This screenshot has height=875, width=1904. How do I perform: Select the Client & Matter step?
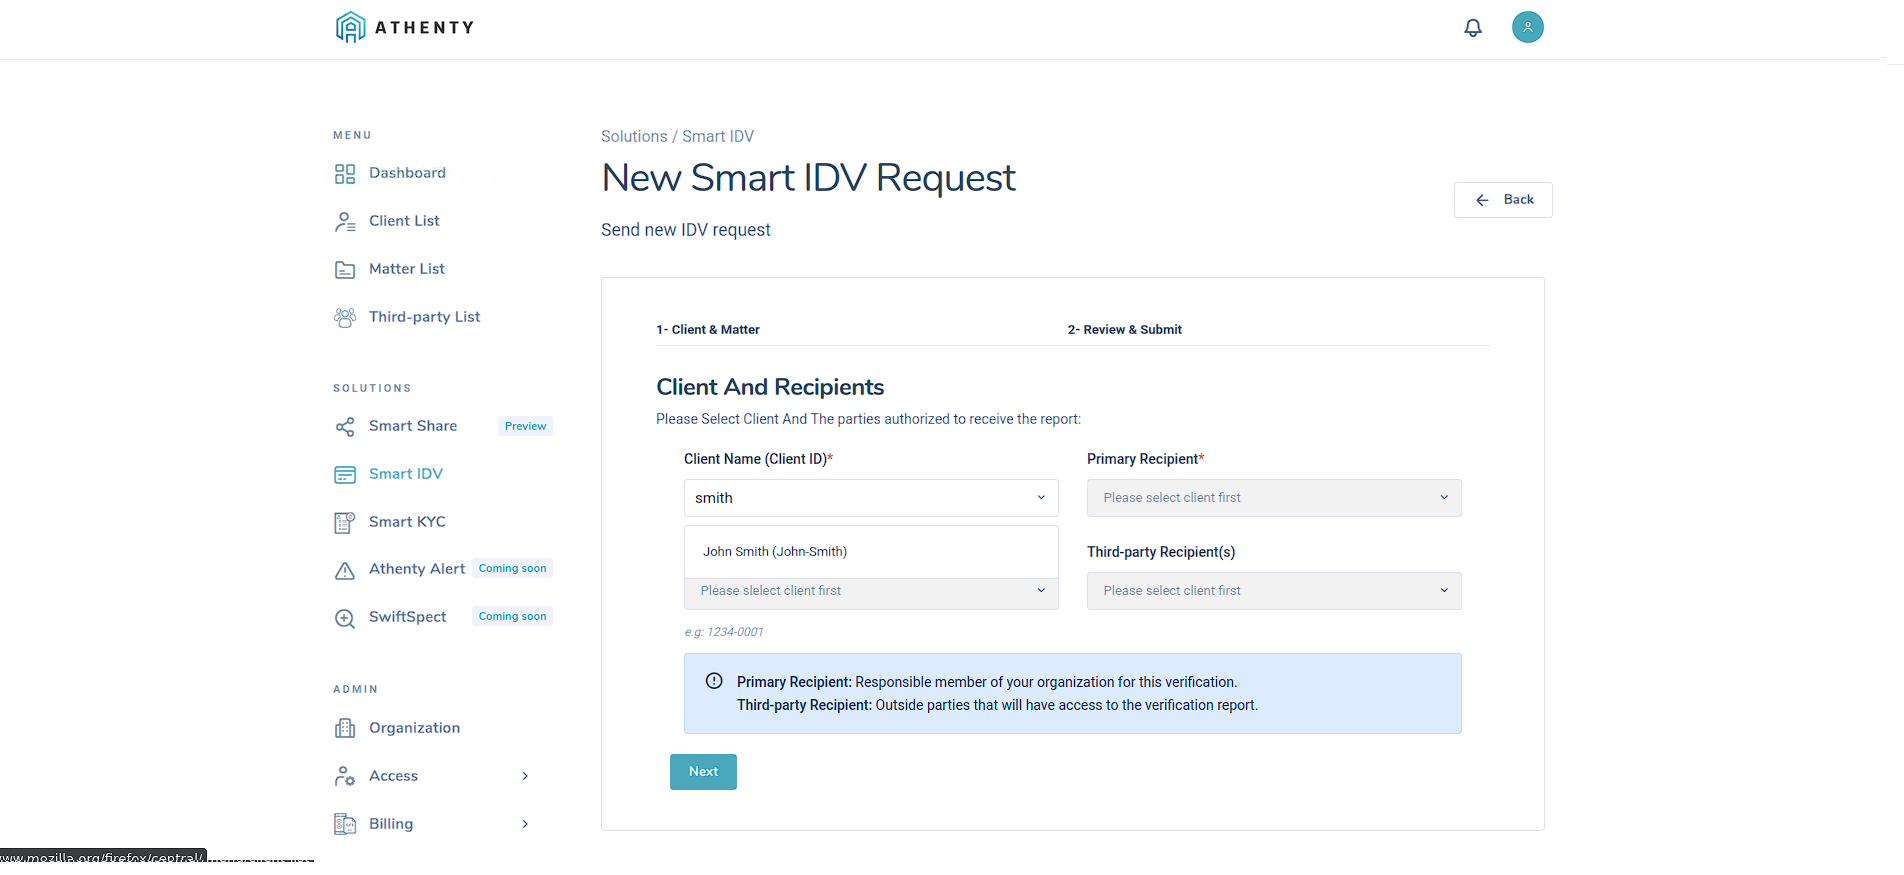tap(708, 330)
